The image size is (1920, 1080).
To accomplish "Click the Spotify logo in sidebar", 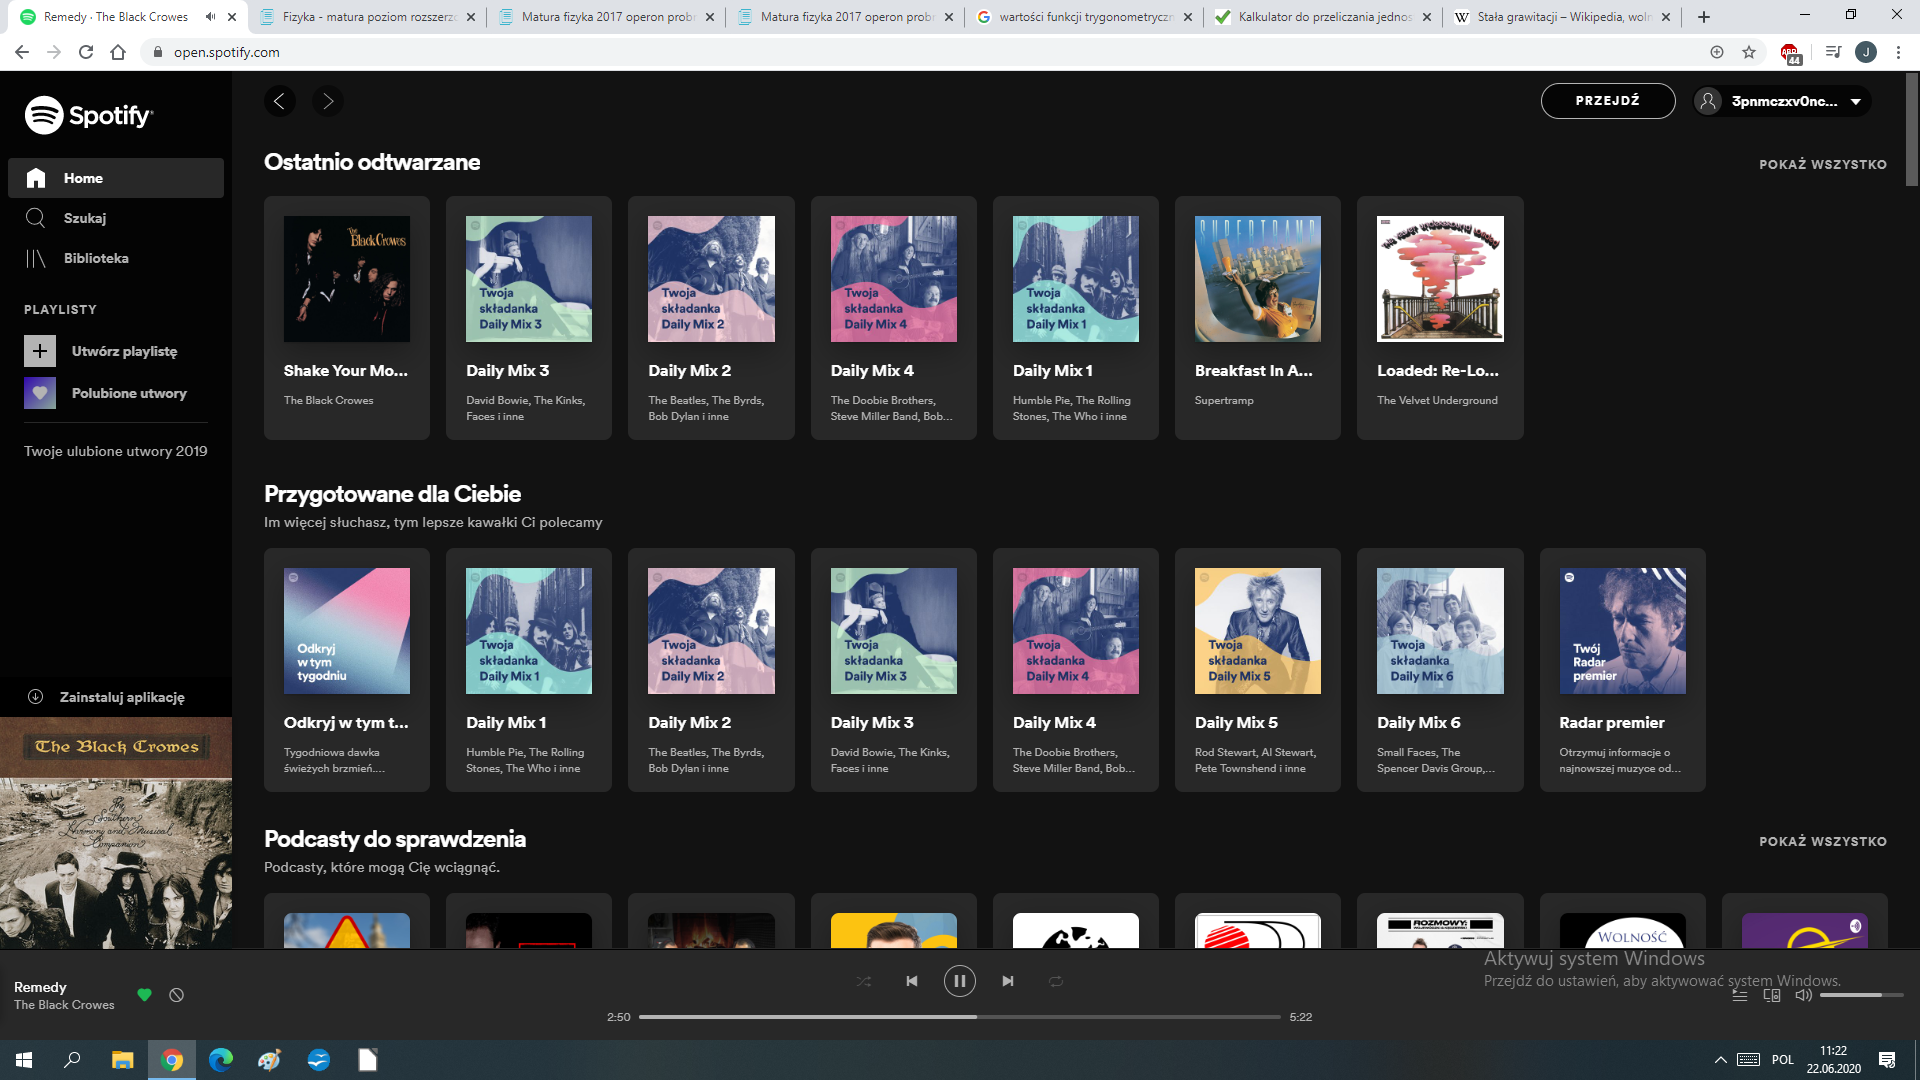I will (88, 115).
